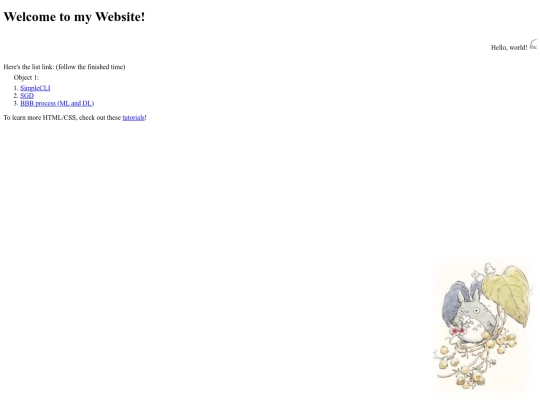Screen dimensions: 540x405
Task: Click list number 1 beside SimpleCLI
Action: click(16, 88)
